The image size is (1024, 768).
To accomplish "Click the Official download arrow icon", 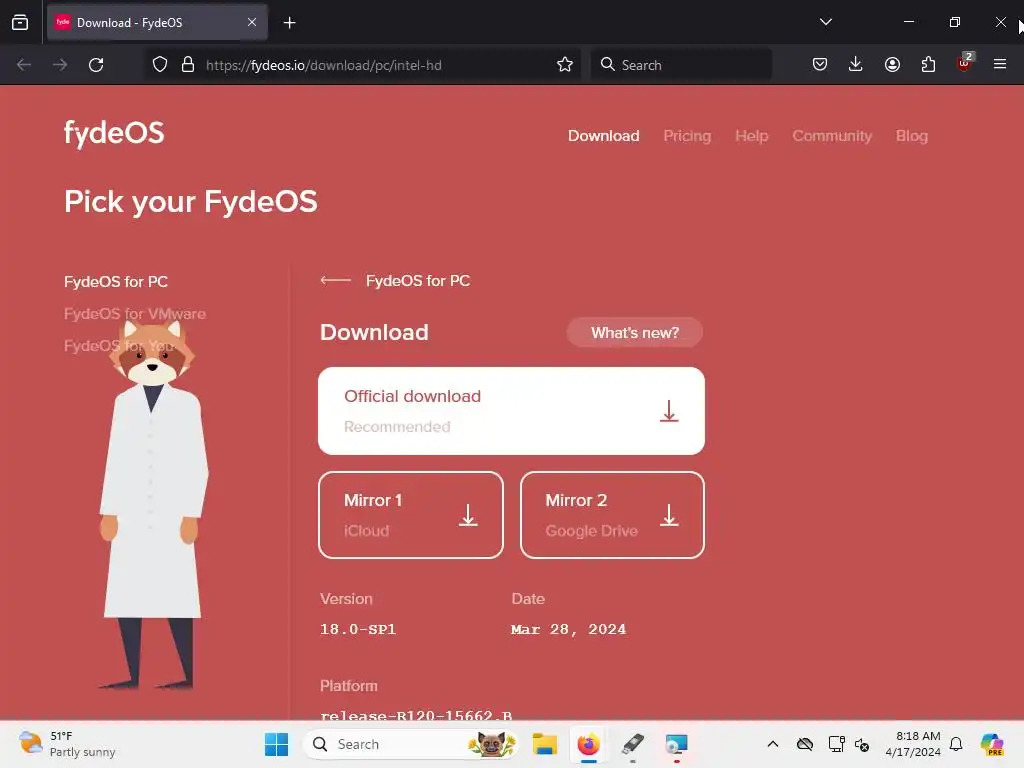I will point(669,411).
